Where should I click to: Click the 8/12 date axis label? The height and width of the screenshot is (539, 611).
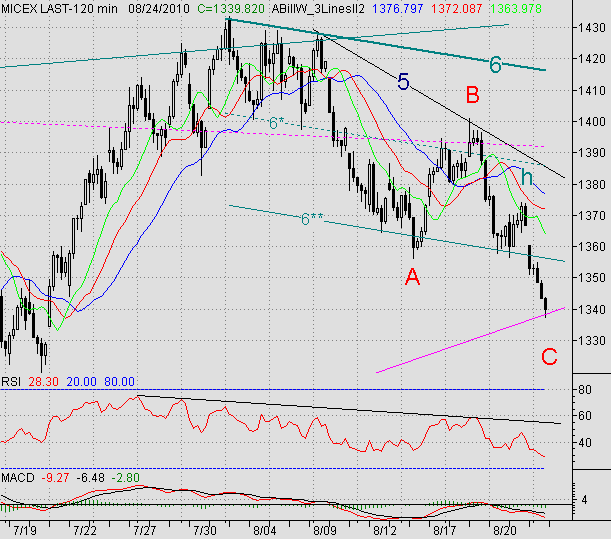click(x=385, y=530)
